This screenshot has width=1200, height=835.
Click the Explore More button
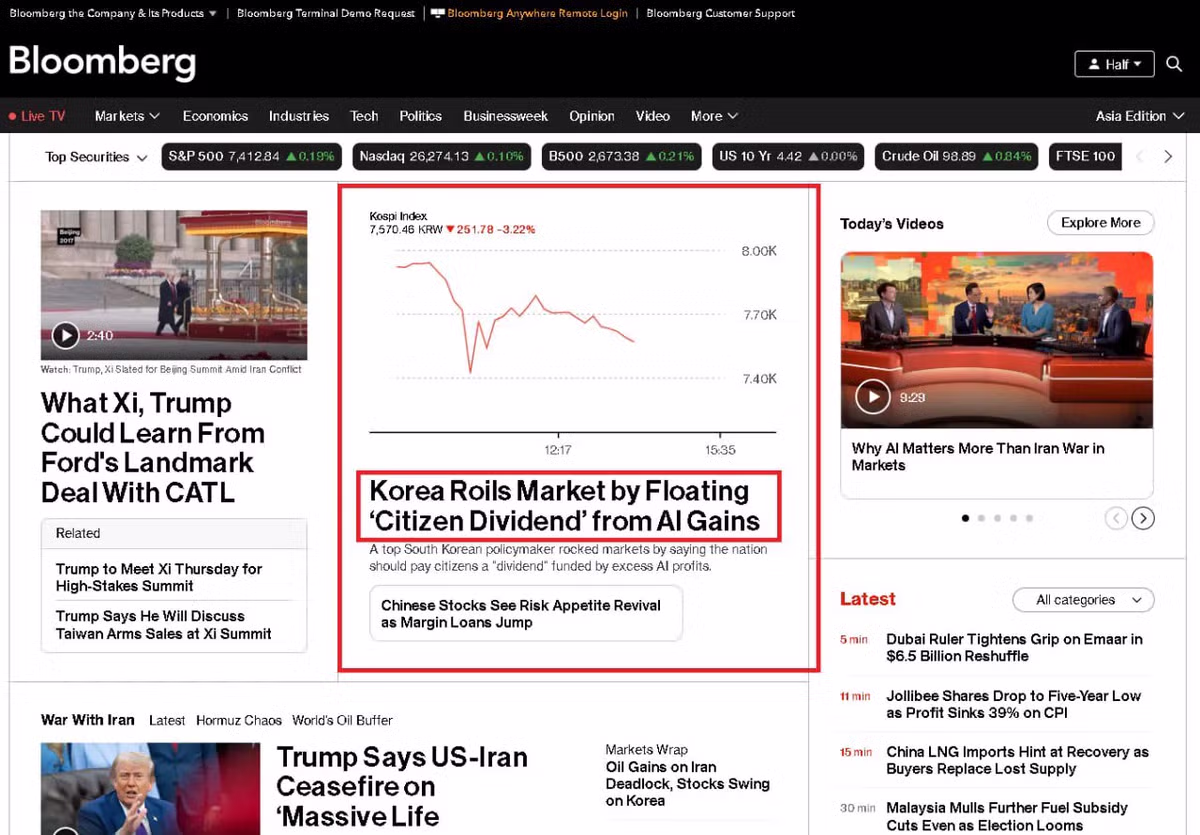click(1100, 223)
